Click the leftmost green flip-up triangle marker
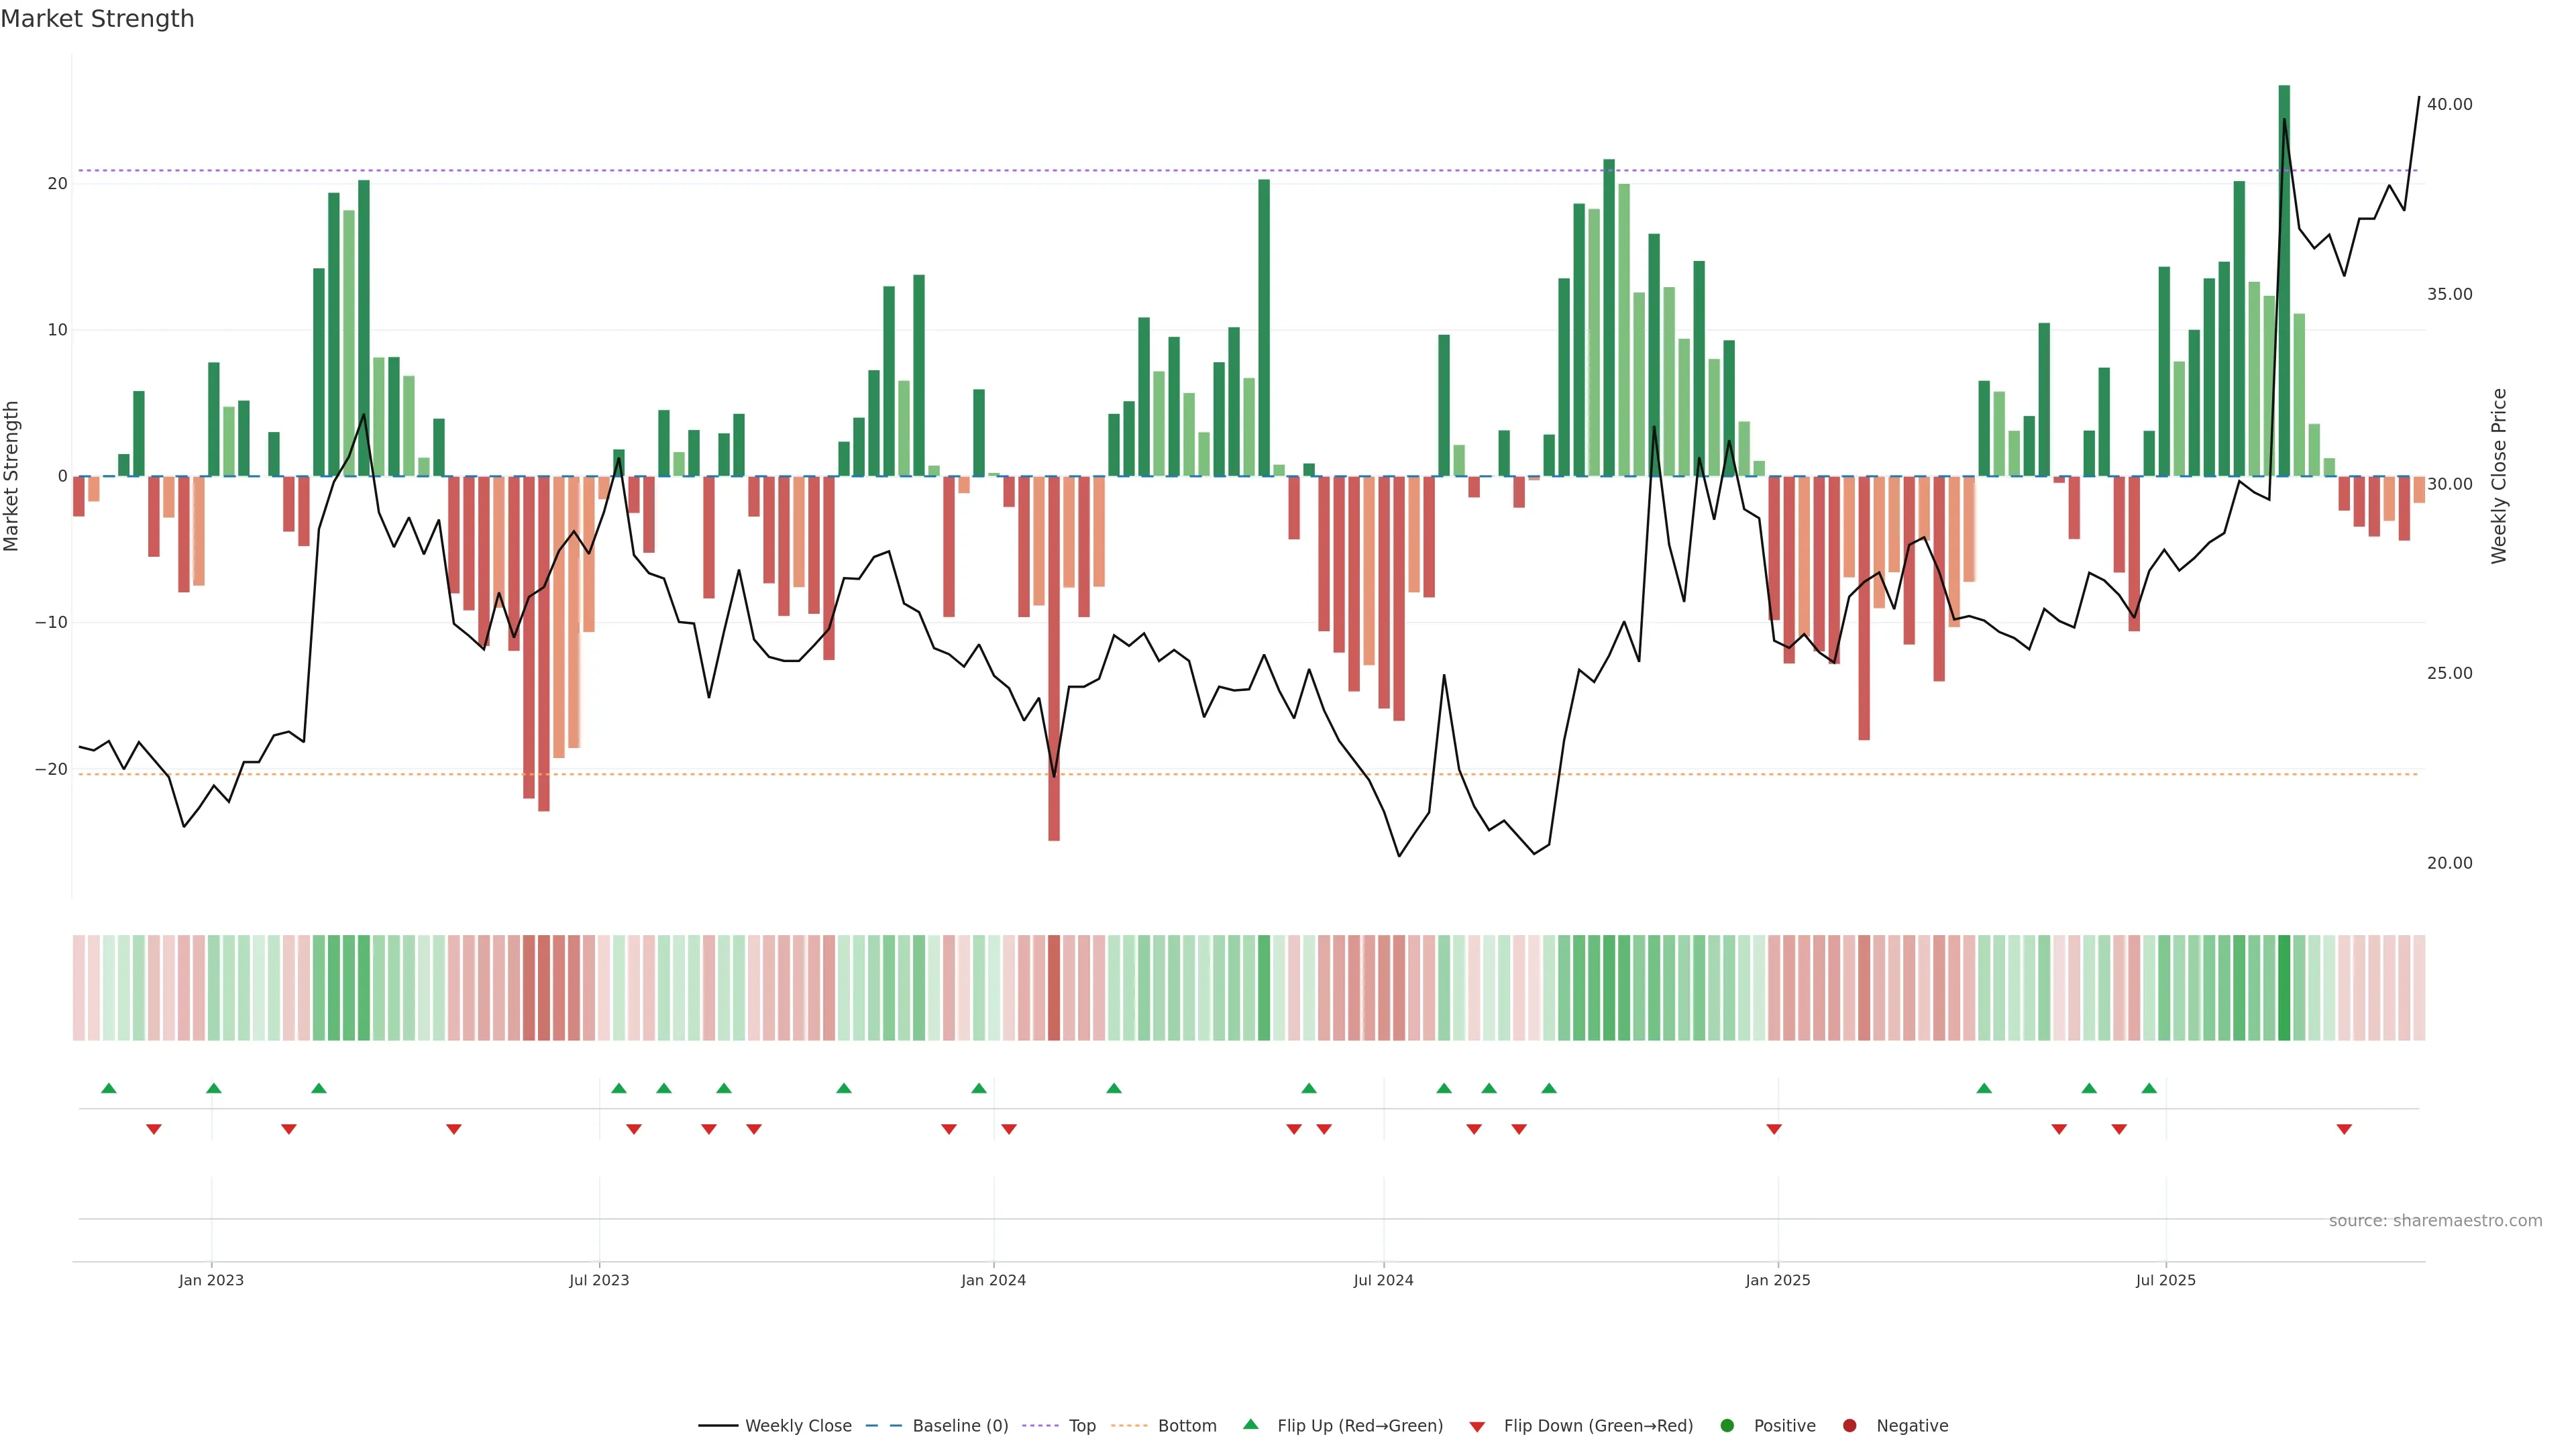 point(109,1088)
